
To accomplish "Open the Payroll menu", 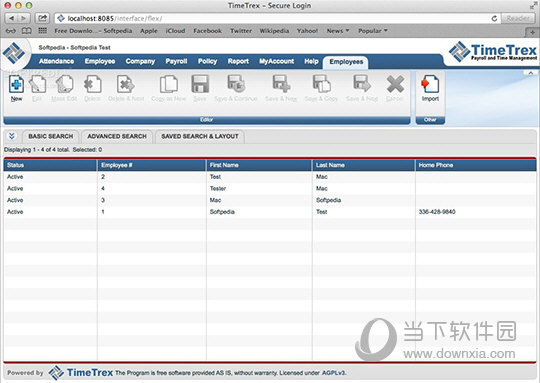I will click(x=176, y=61).
